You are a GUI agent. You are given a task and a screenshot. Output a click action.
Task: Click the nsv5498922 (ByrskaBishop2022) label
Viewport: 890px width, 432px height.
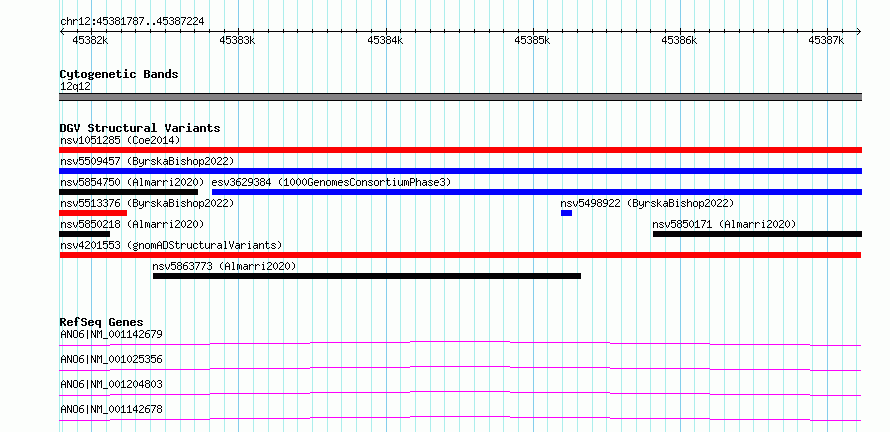pyautogui.click(x=647, y=203)
